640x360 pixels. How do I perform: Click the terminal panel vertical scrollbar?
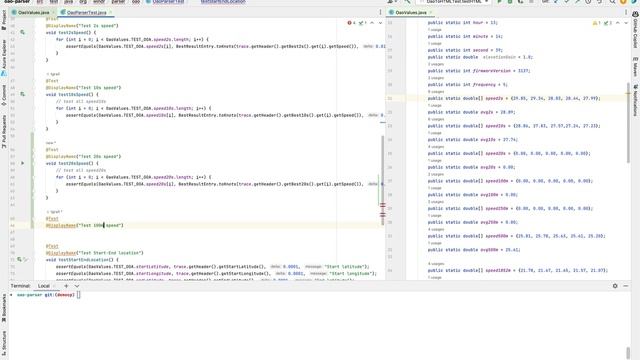628,352
